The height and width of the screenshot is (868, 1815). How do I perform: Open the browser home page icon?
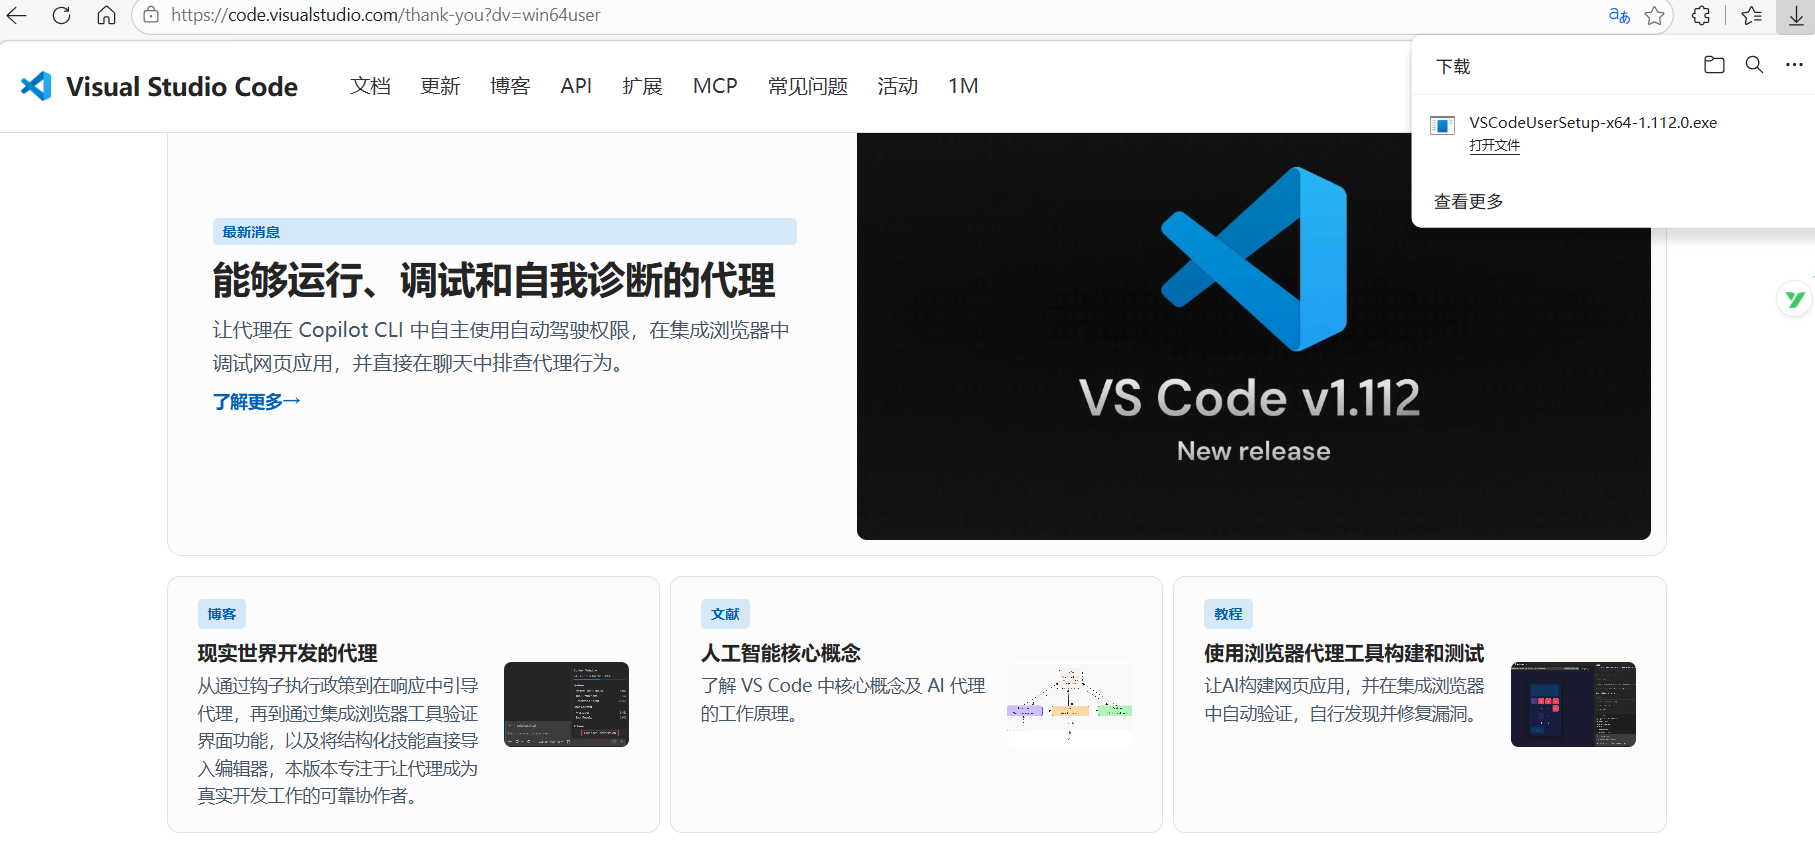click(106, 15)
